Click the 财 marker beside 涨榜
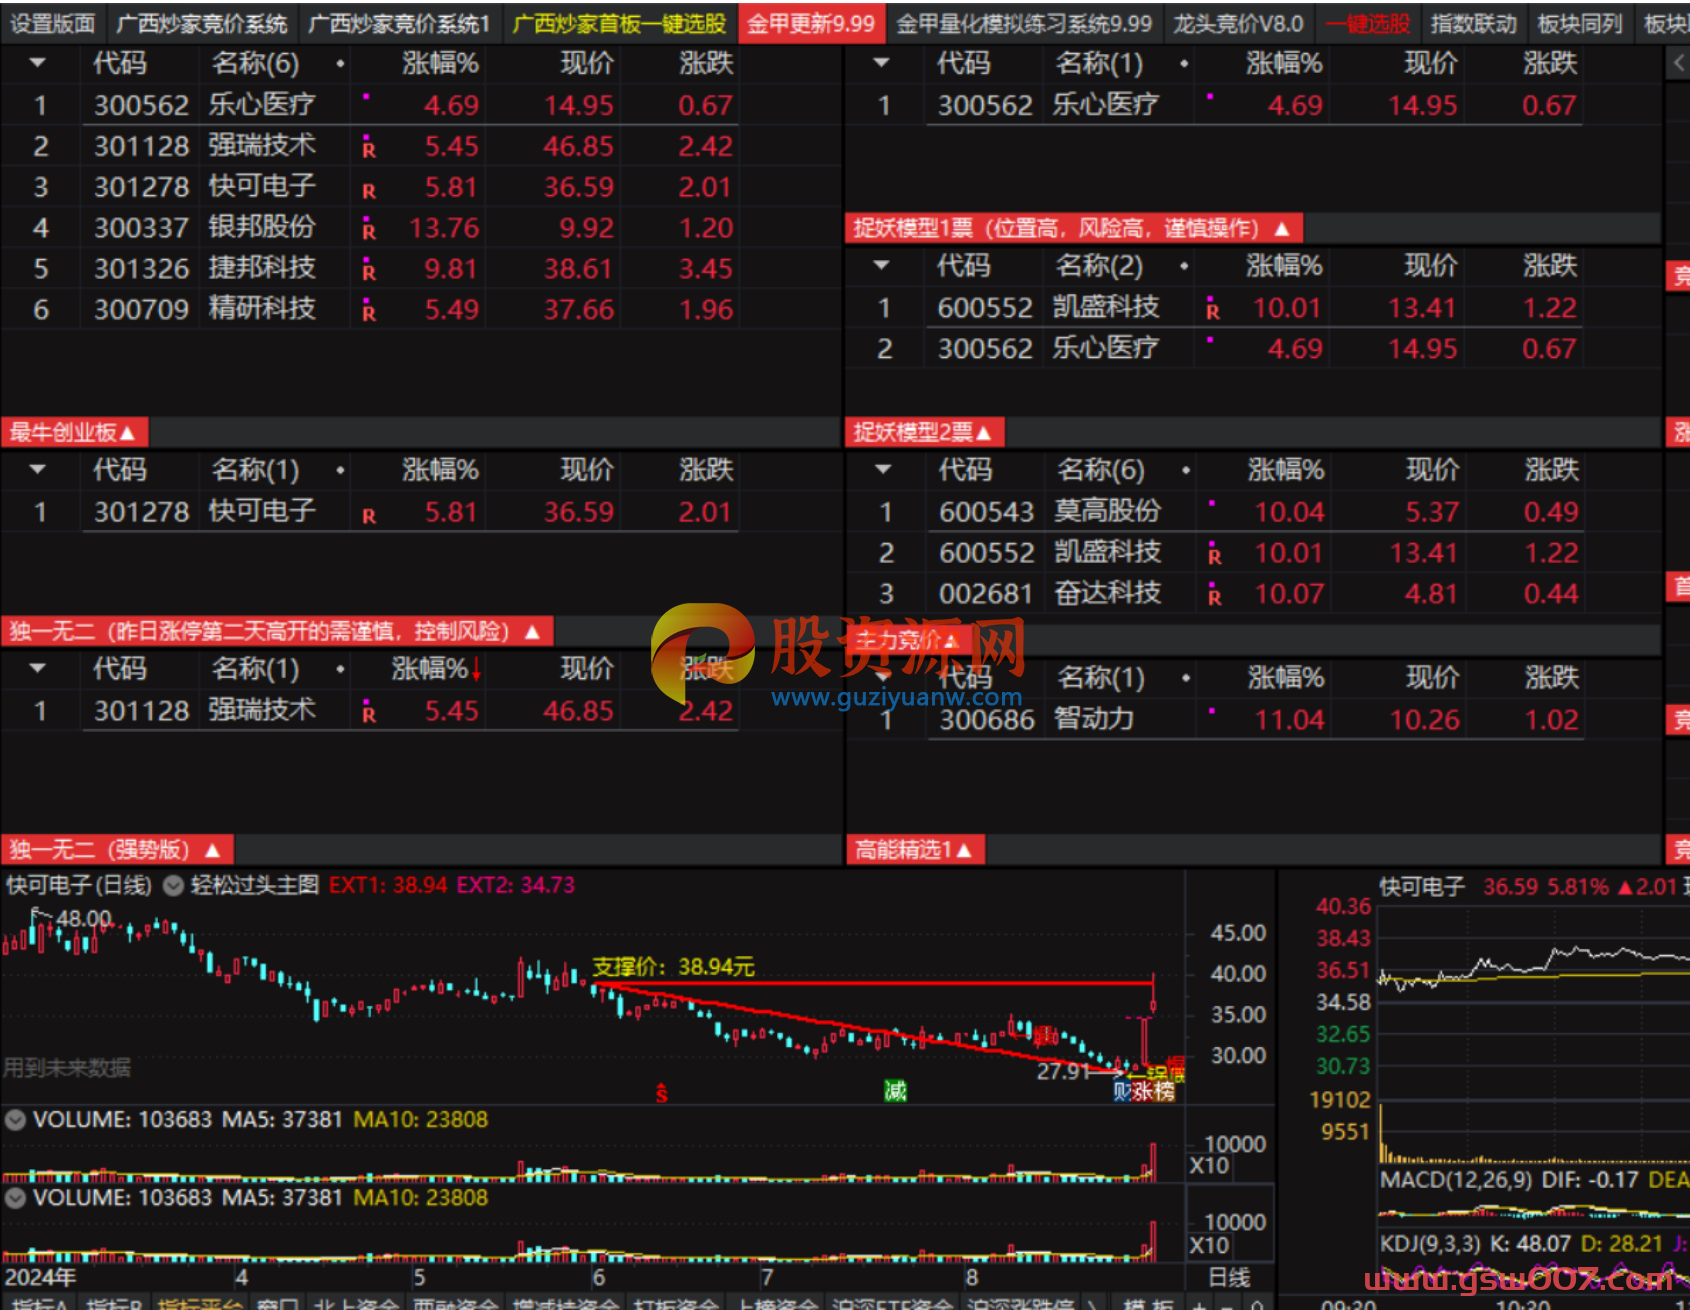 point(1123,1091)
